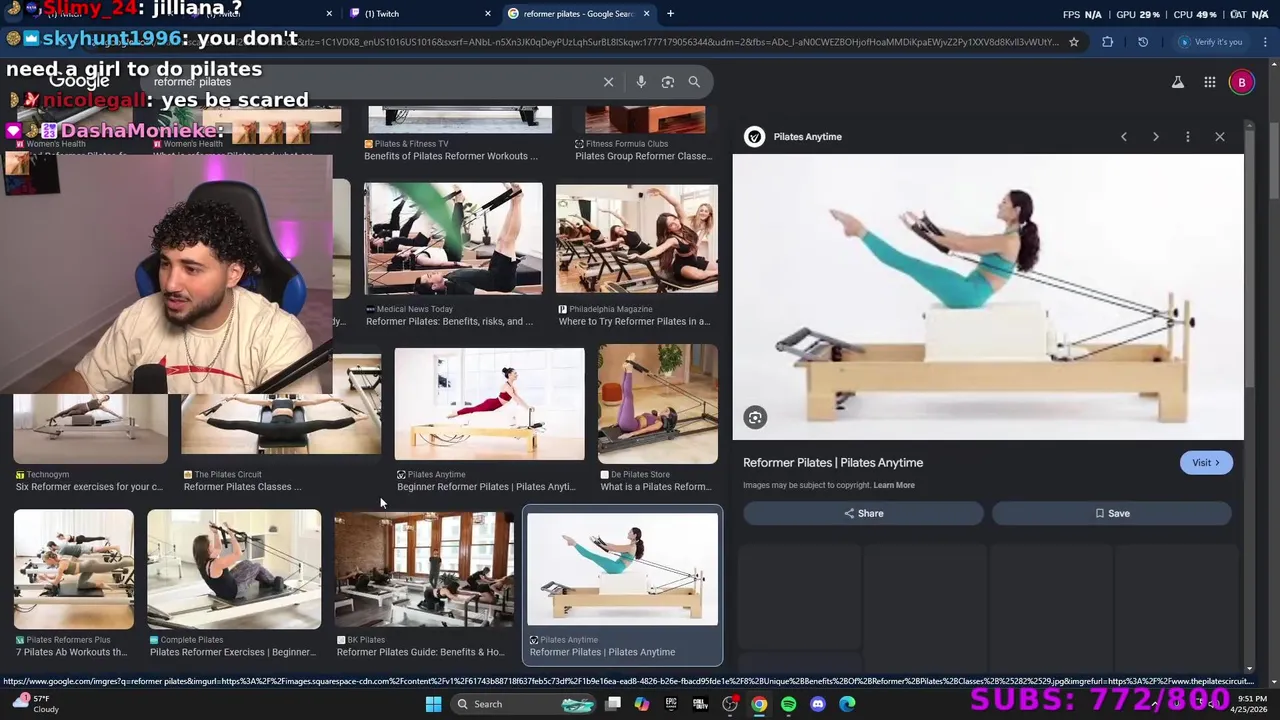Open Epic Games Launcher from the taskbar
Viewport: 1280px width, 720px height.
pyautogui.click(x=671, y=704)
